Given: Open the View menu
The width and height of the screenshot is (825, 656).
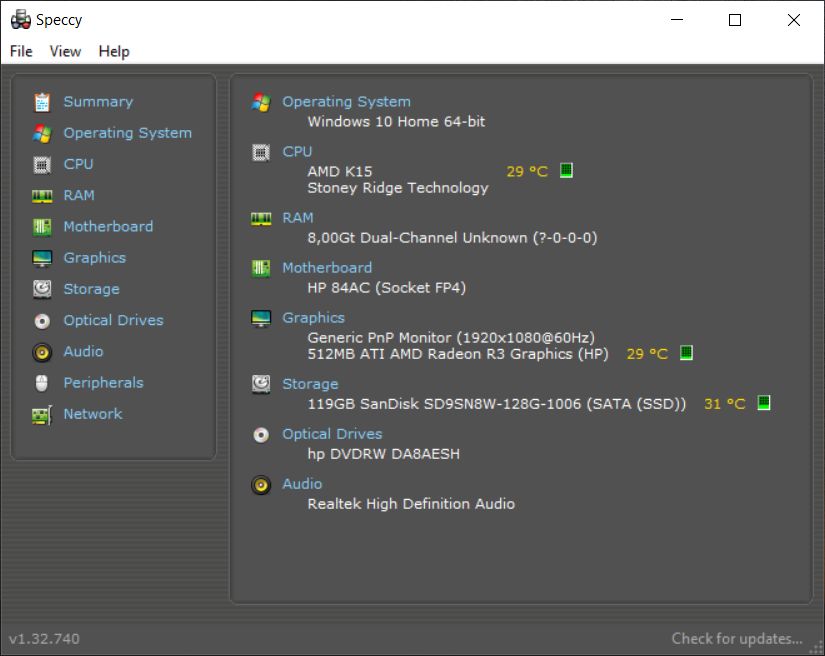Looking at the screenshot, I should click(65, 52).
